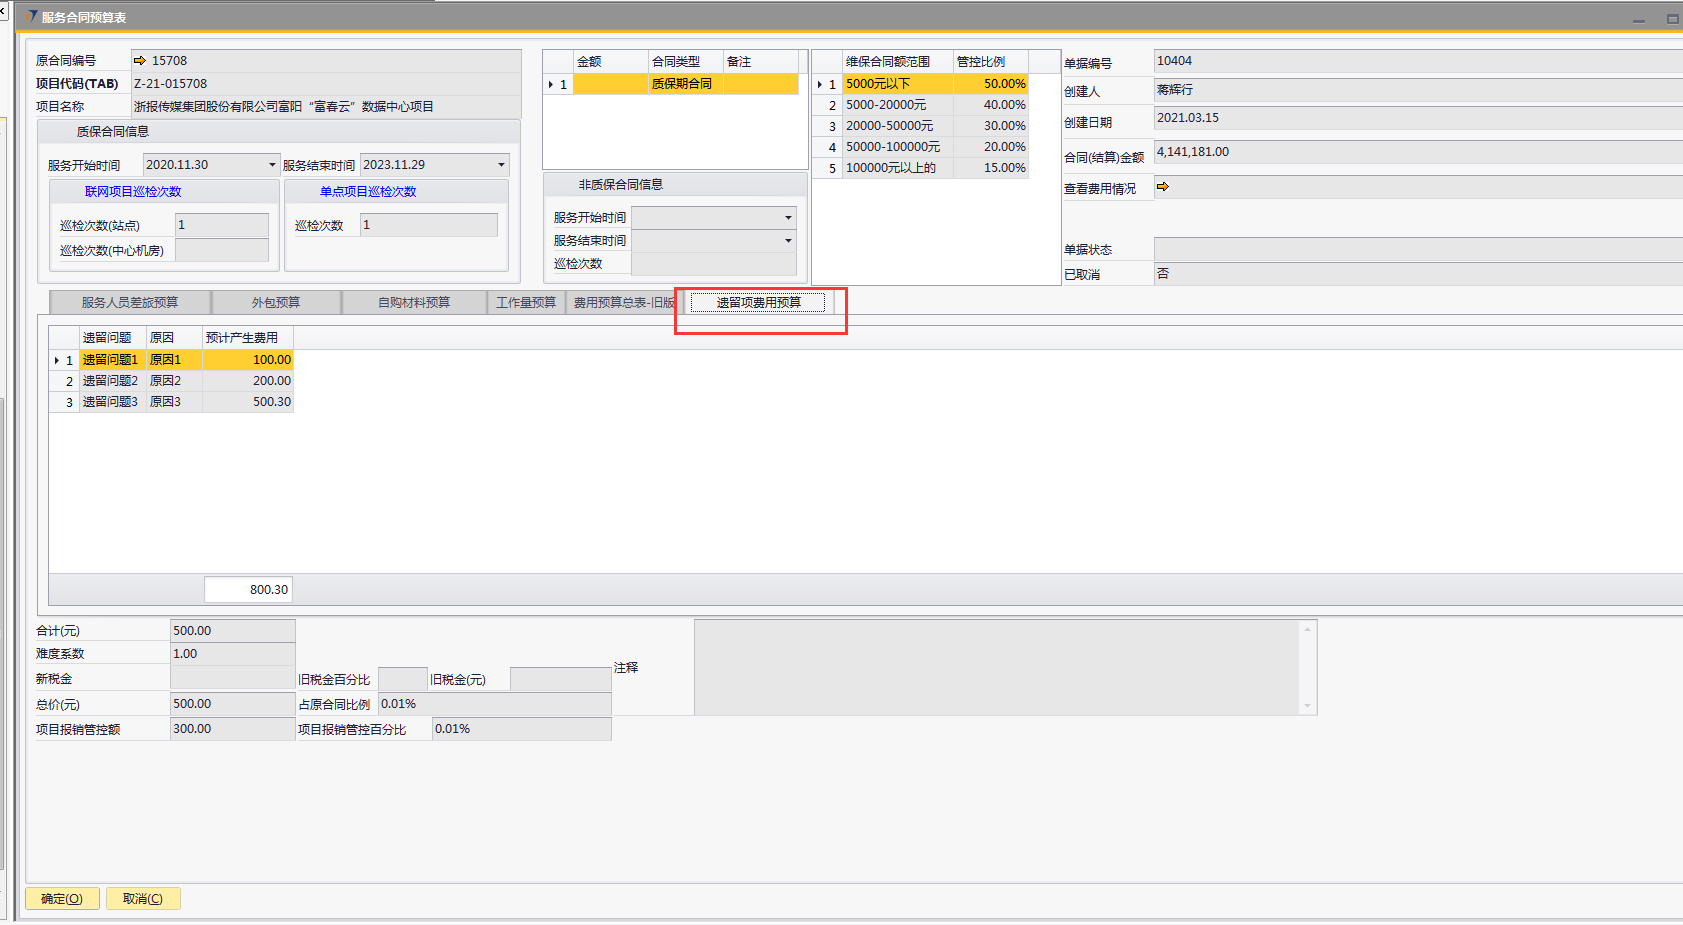Screen dimensions: 1683x925
Task: Select the 工作量预算 tab
Action: point(526,303)
